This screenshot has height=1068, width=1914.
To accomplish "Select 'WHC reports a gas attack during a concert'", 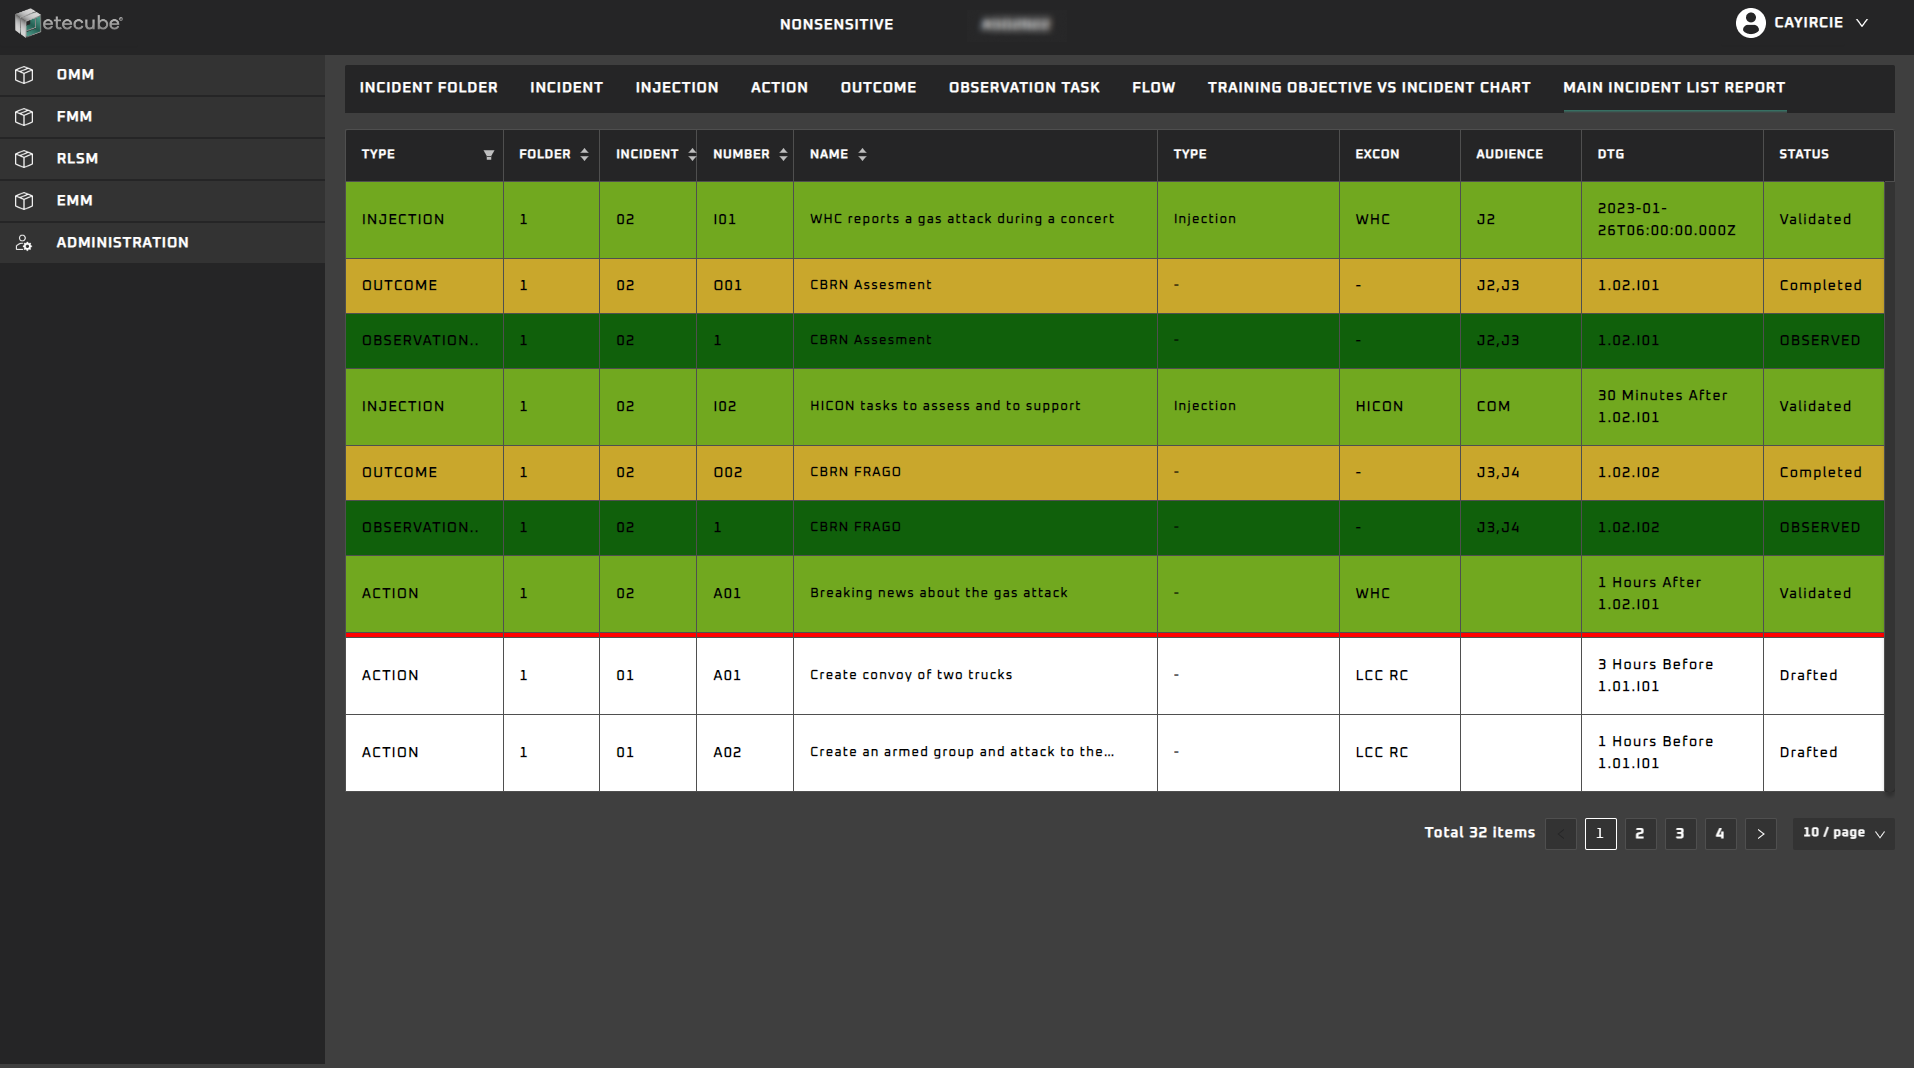I will tap(962, 219).
